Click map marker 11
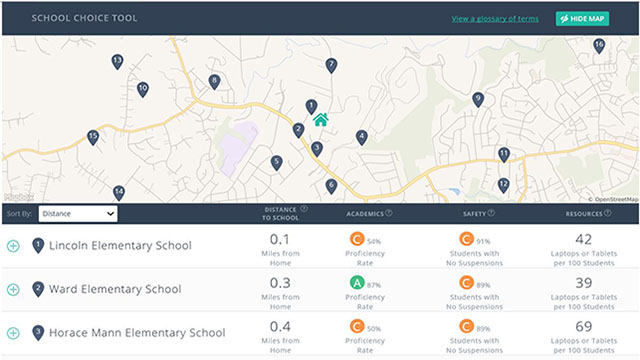Viewport: 640px width, 360px height. [504, 155]
